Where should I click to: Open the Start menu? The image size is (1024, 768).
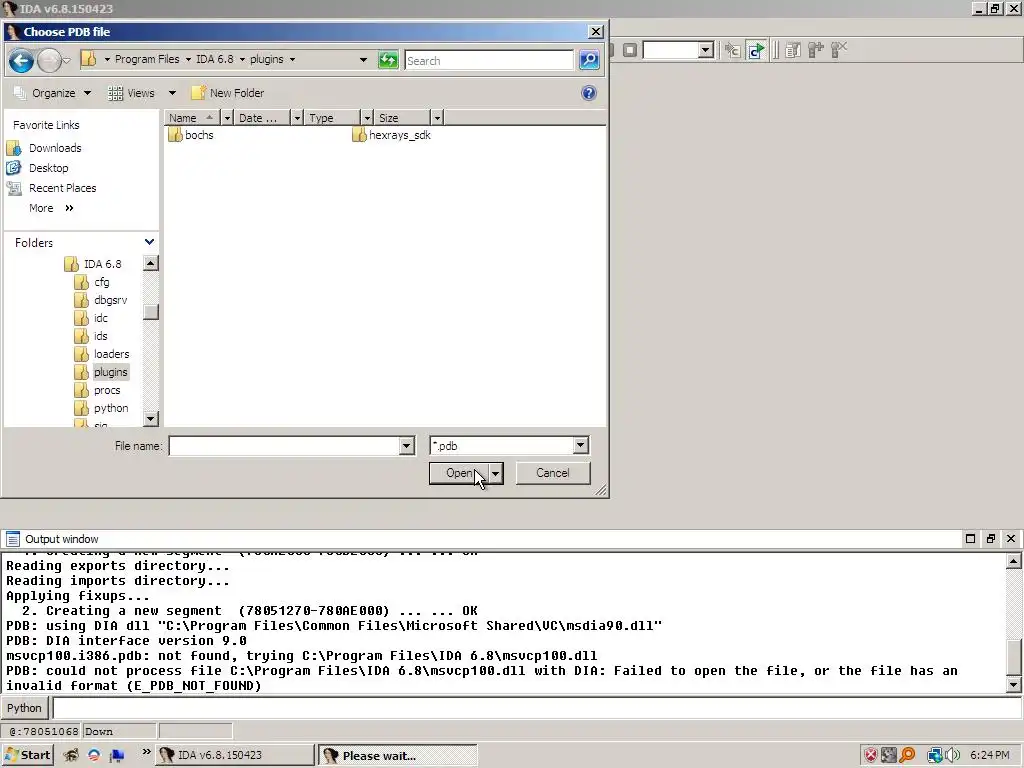[27, 755]
